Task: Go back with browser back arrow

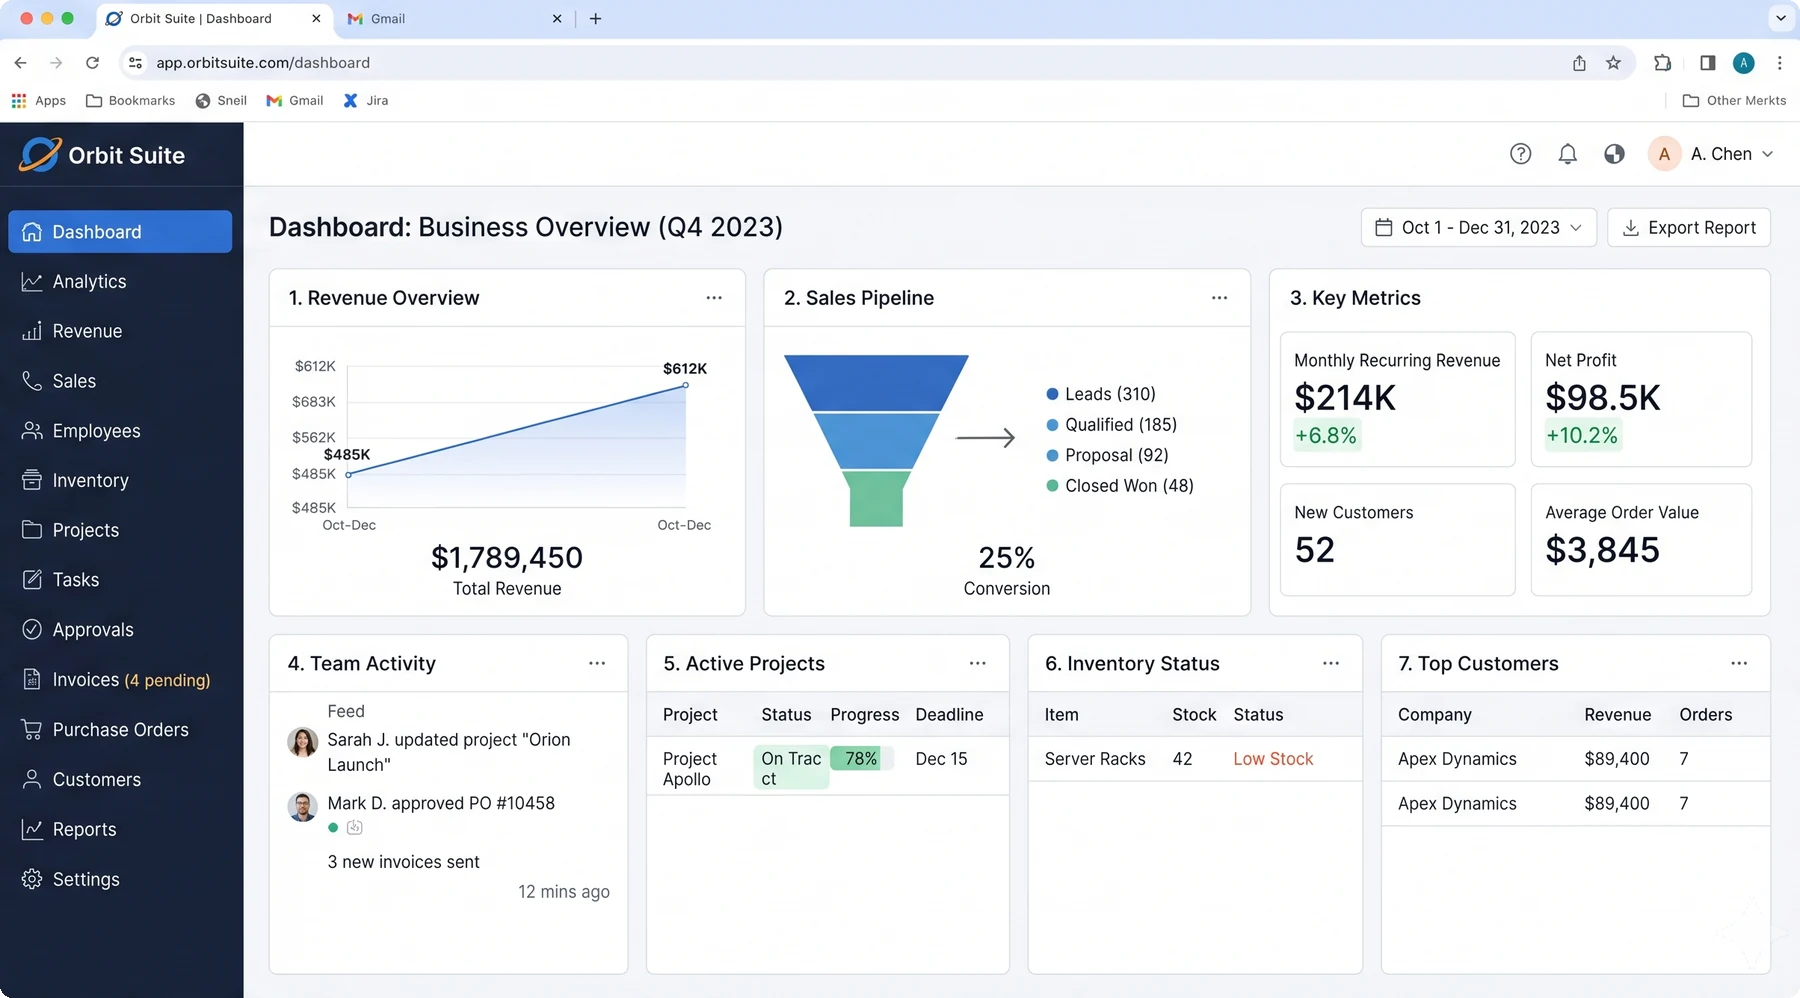Action: pos(21,62)
